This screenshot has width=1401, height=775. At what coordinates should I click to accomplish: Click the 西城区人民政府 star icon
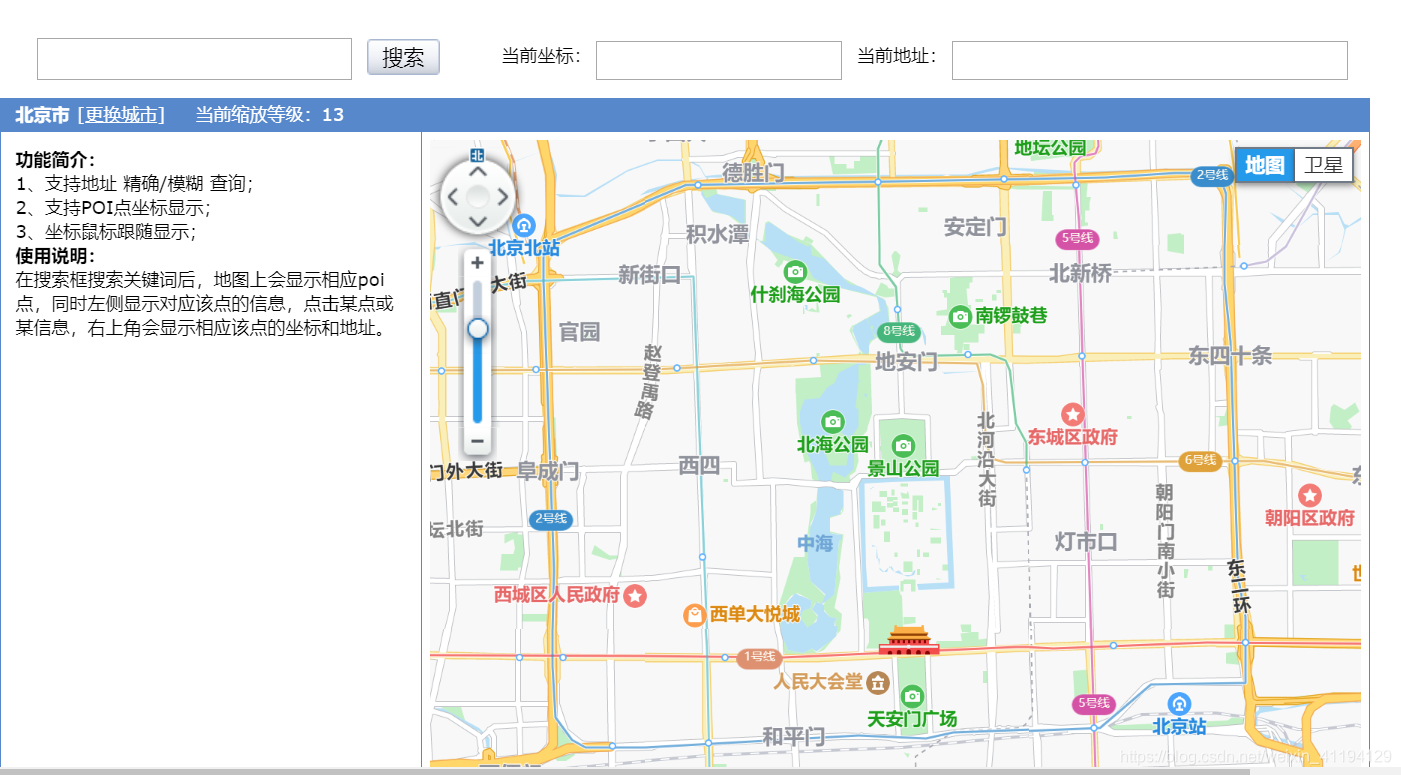coord(635,596)
